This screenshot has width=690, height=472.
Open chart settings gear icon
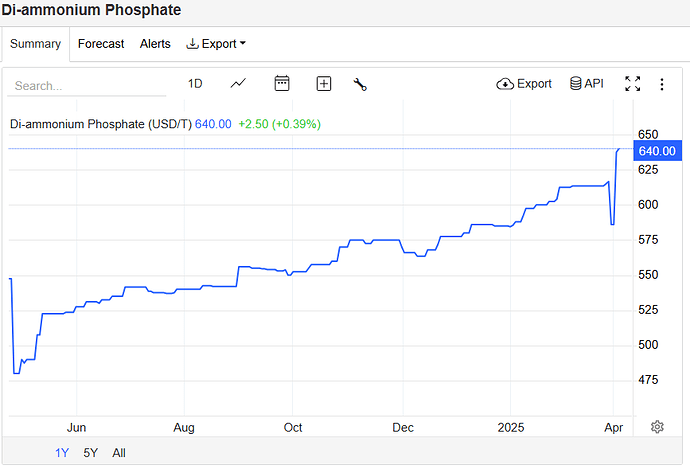pos(657,427)
